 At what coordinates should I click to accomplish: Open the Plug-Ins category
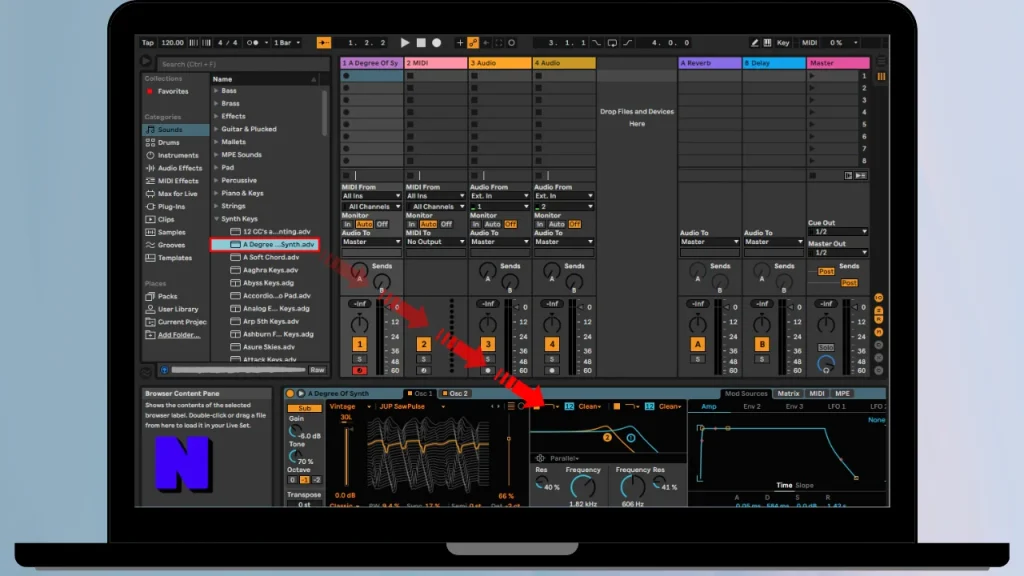[171, 207]
